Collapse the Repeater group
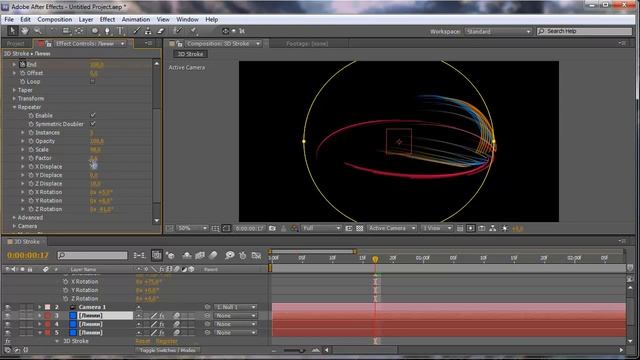640x360 pixels. (x=14, y=107)
